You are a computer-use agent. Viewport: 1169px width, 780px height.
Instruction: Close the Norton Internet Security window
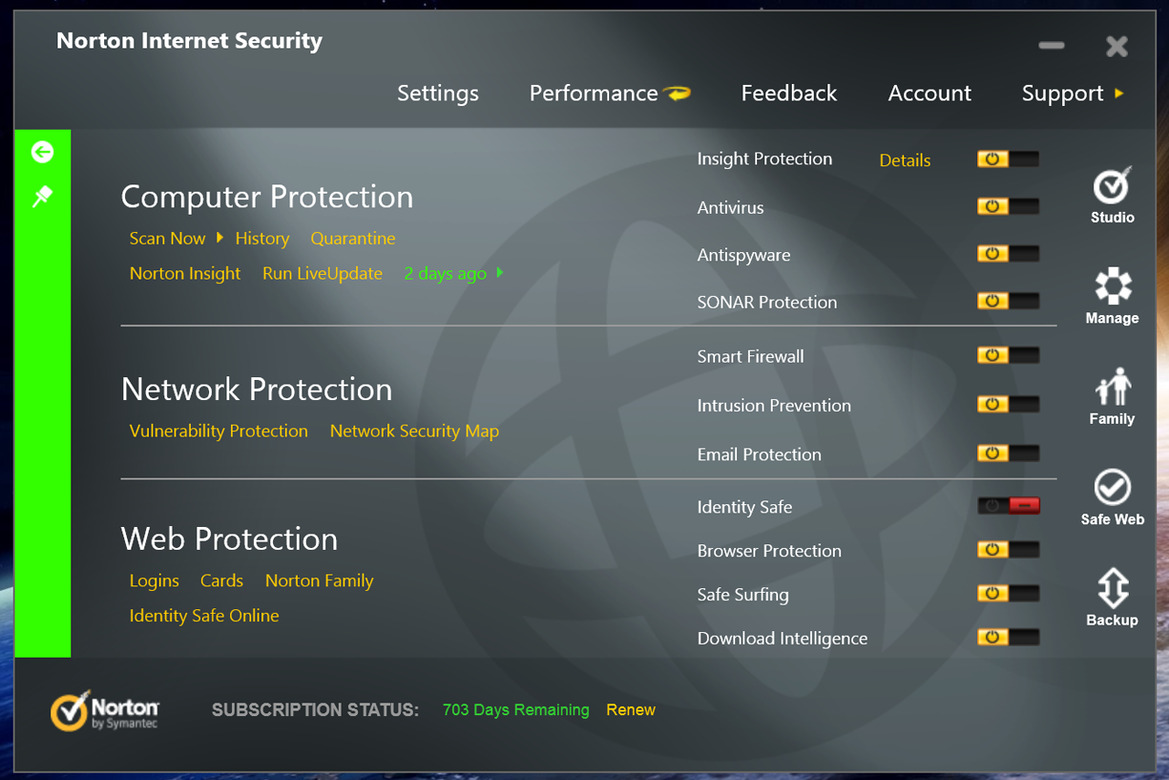pyautogui.click(x=1116, y=46)
